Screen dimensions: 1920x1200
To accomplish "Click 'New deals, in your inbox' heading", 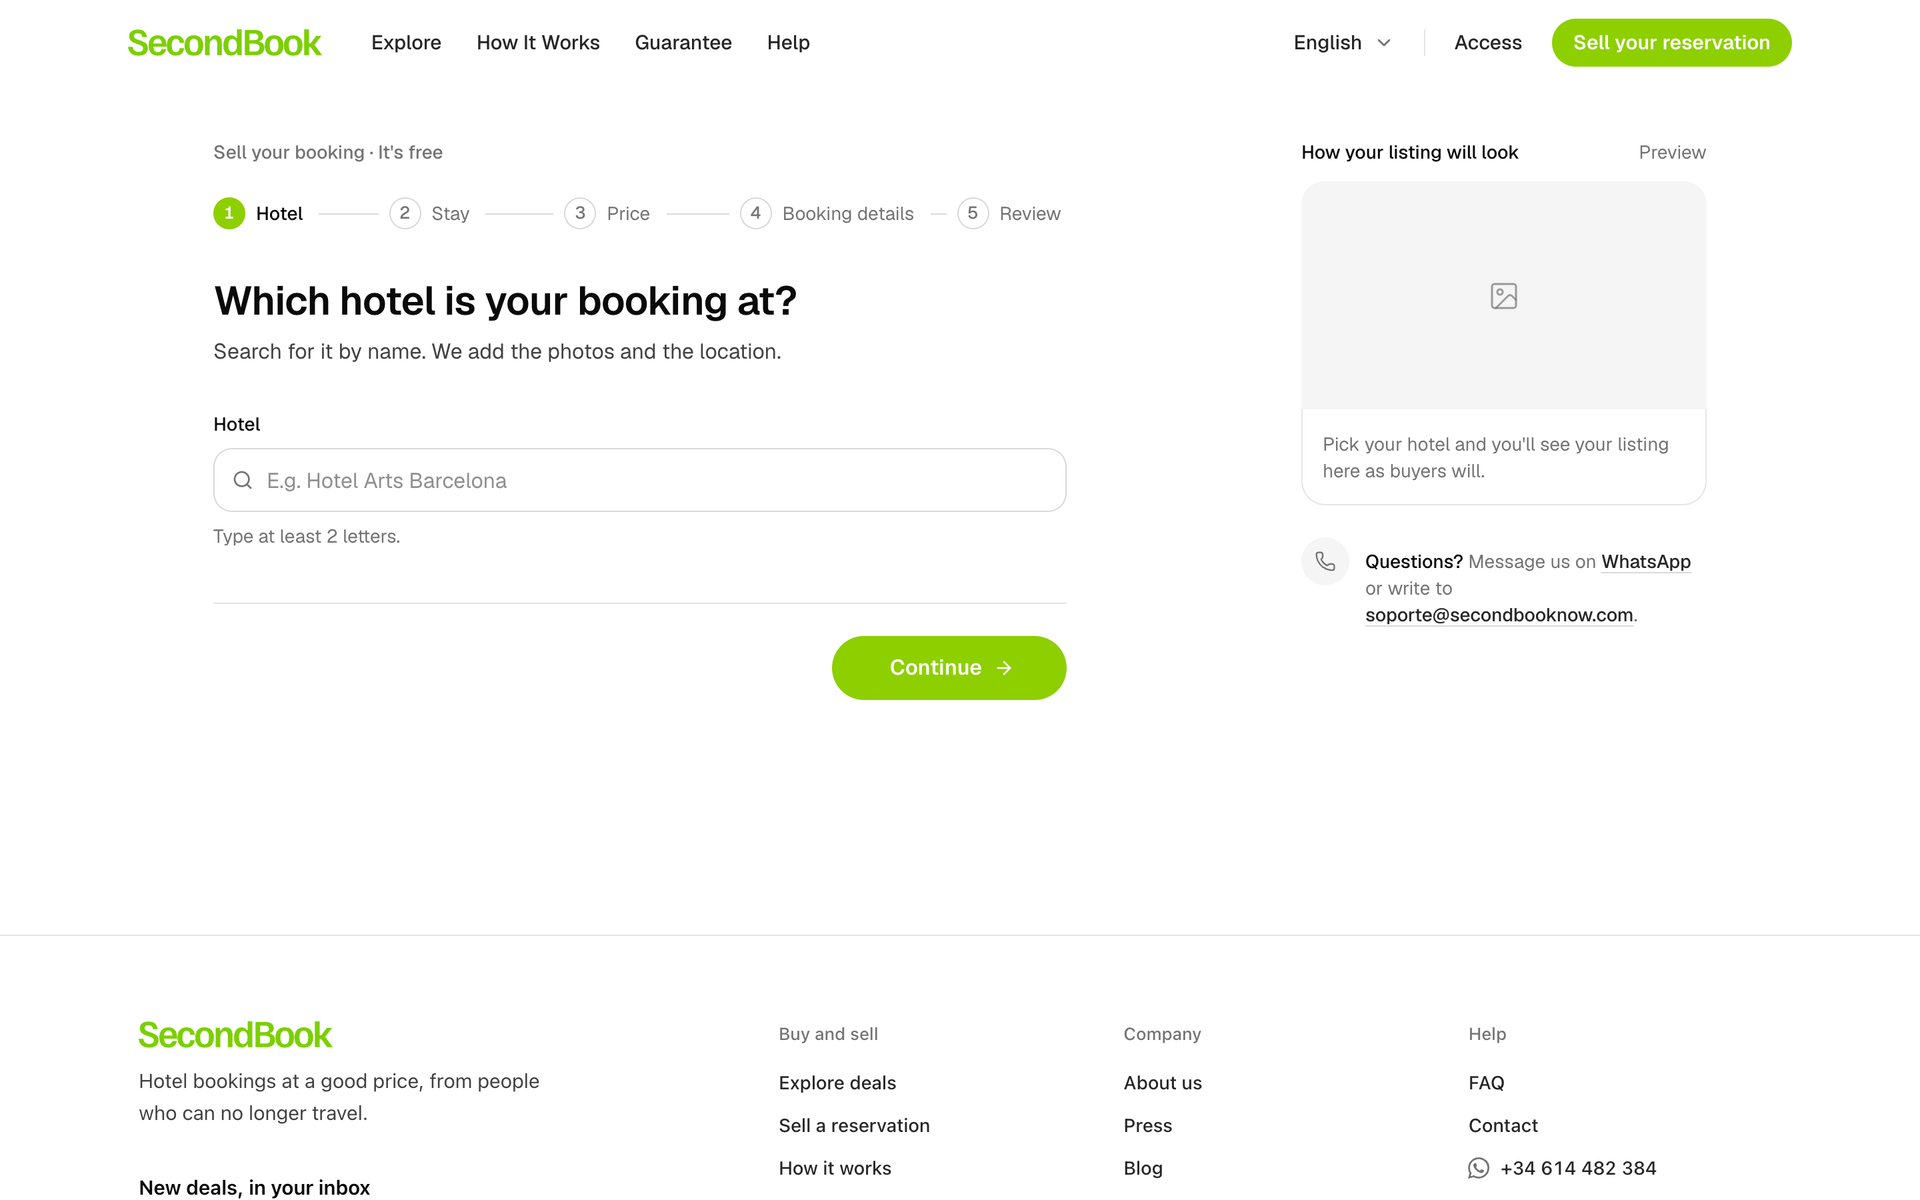I will 254,1188.
